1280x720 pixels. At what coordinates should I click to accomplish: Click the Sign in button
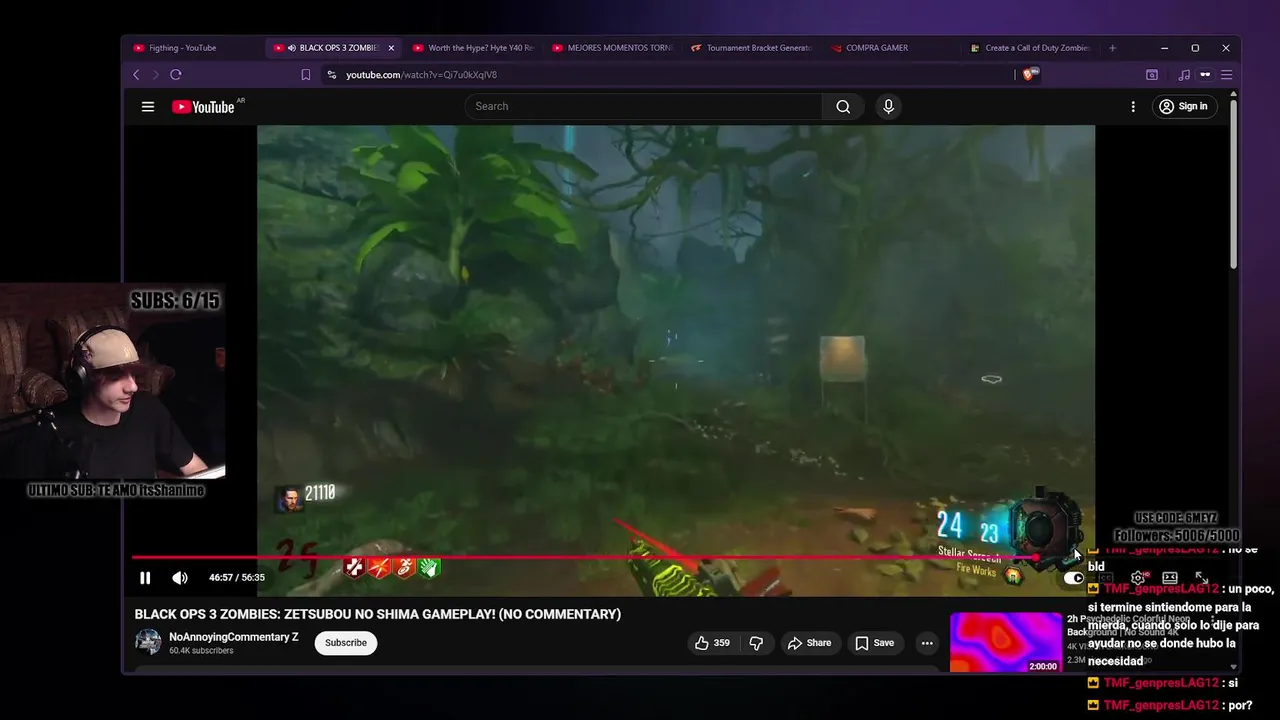(1183, 107)
